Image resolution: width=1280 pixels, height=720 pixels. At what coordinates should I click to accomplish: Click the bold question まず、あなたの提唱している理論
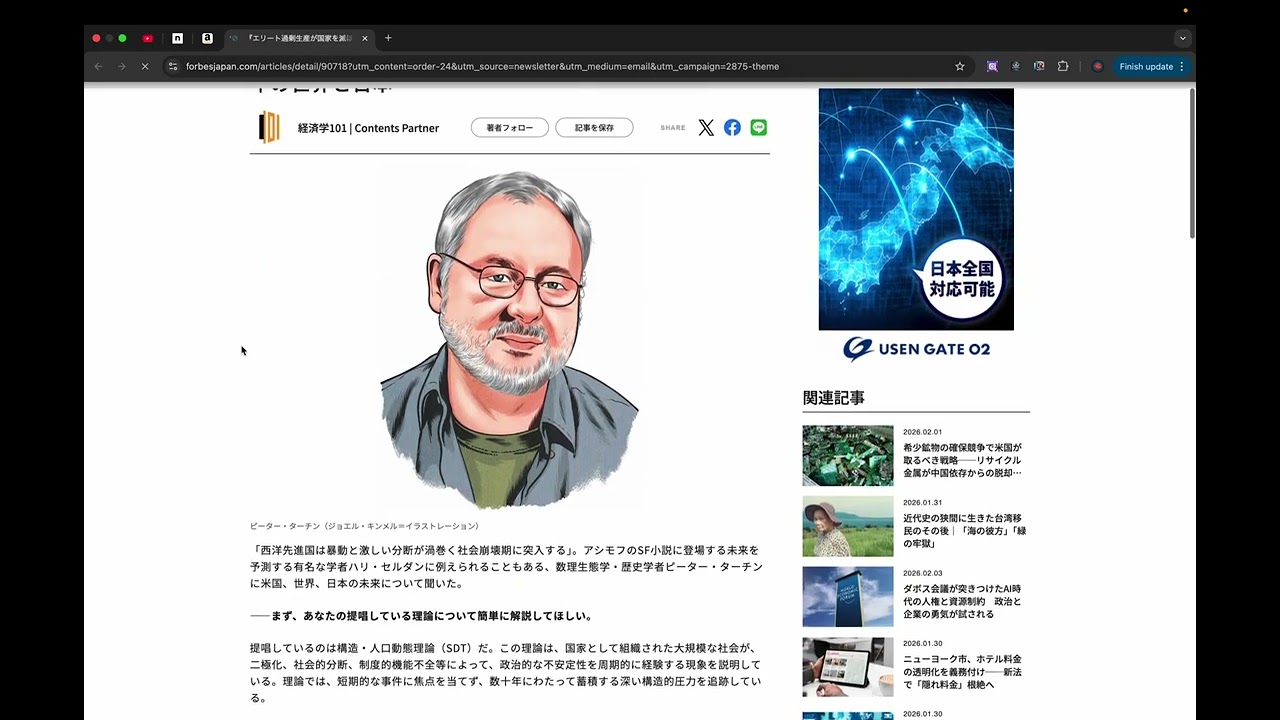click(x=421, y=616)
